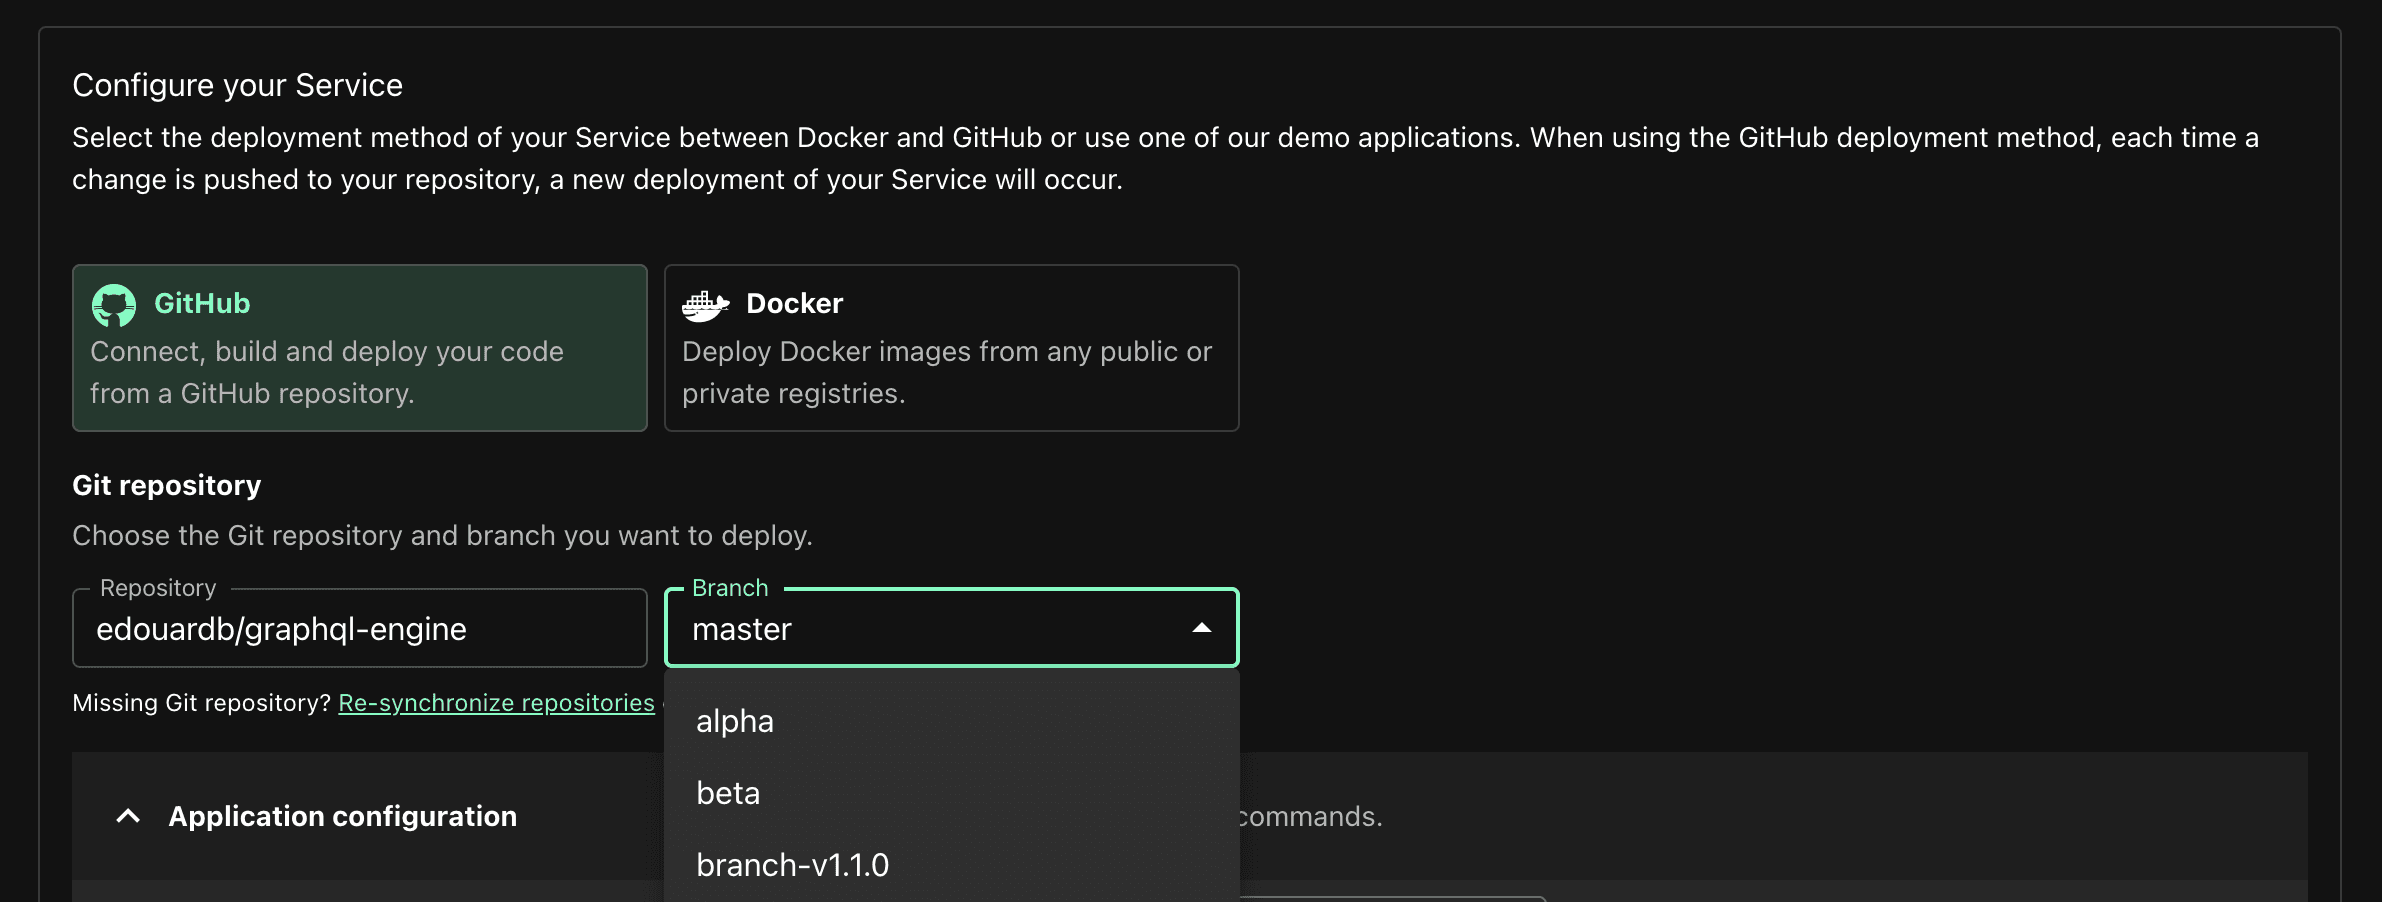The width and height of the screenshot is (2382, 902).
Task: Open the Re-synchronize repositories link
Action: [x=496, y=703]
